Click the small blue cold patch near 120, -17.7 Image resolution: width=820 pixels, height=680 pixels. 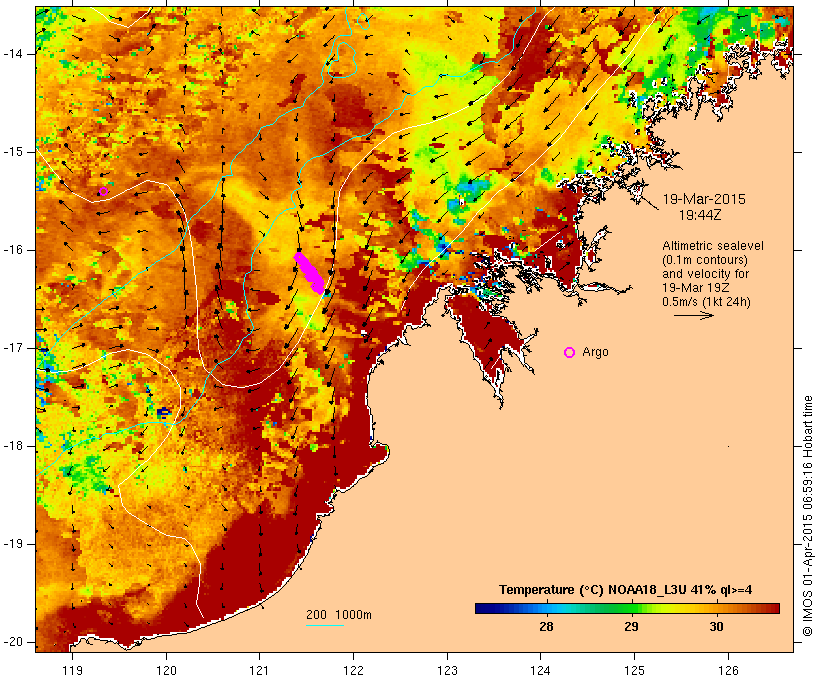(164, 412)
